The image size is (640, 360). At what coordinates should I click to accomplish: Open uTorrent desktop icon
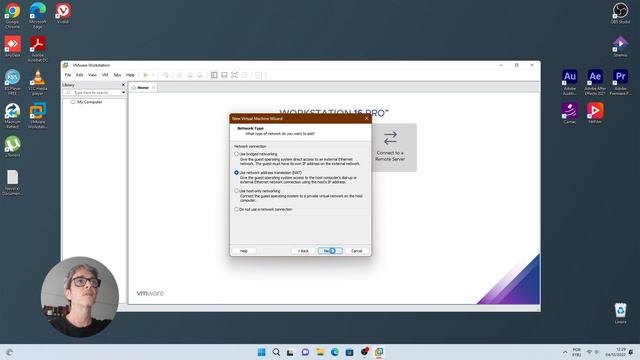(12, 147)
